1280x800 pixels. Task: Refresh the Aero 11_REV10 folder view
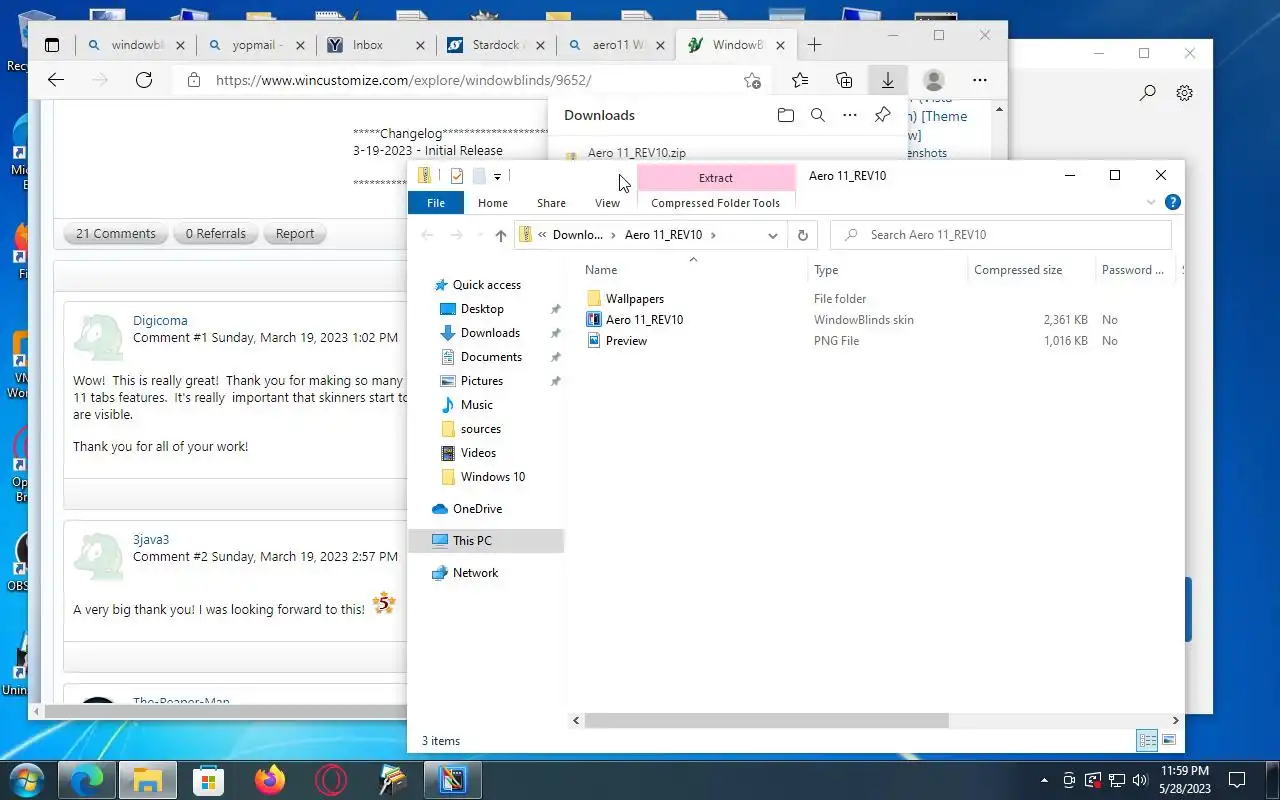(x=802, y=235)
